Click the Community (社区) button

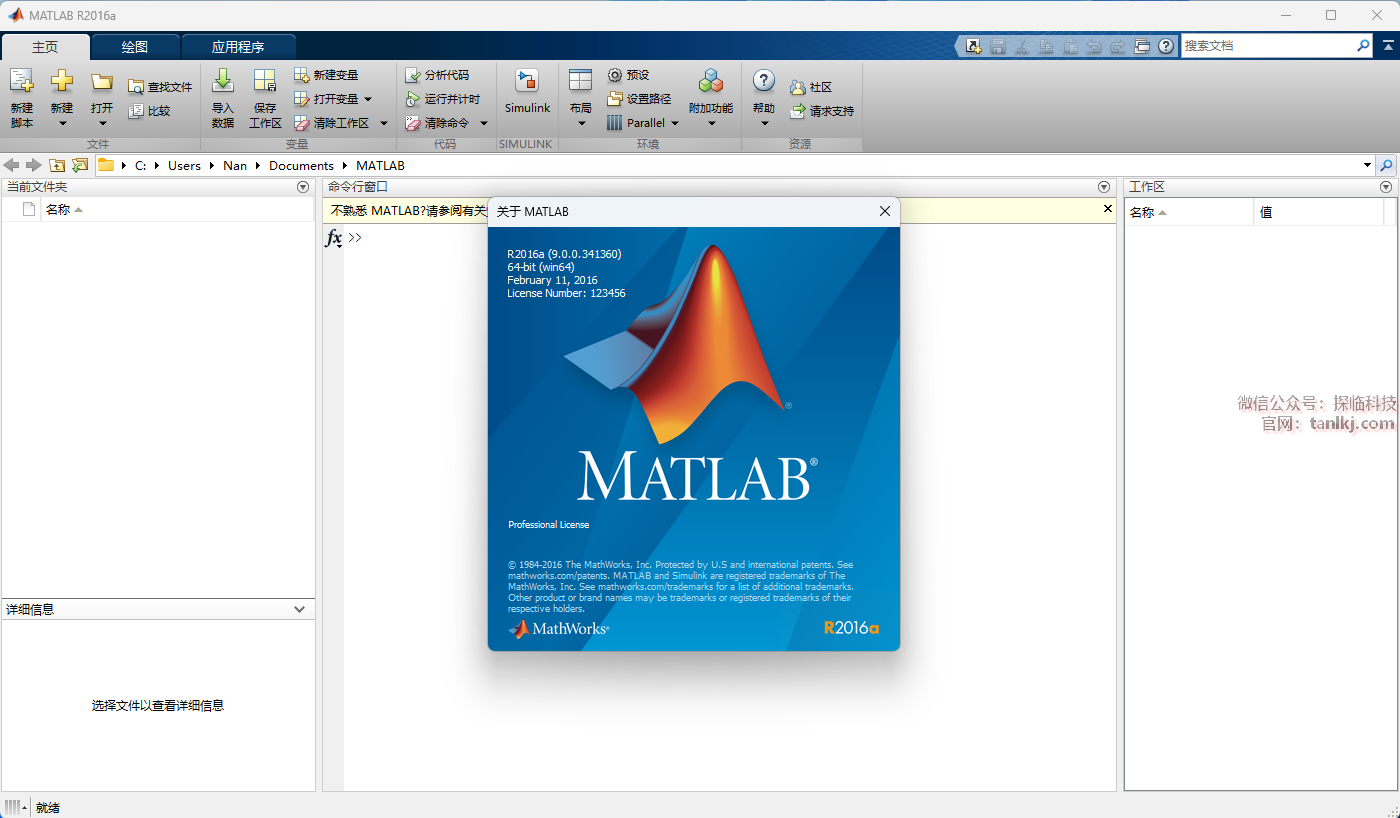(x=811, y=87)
